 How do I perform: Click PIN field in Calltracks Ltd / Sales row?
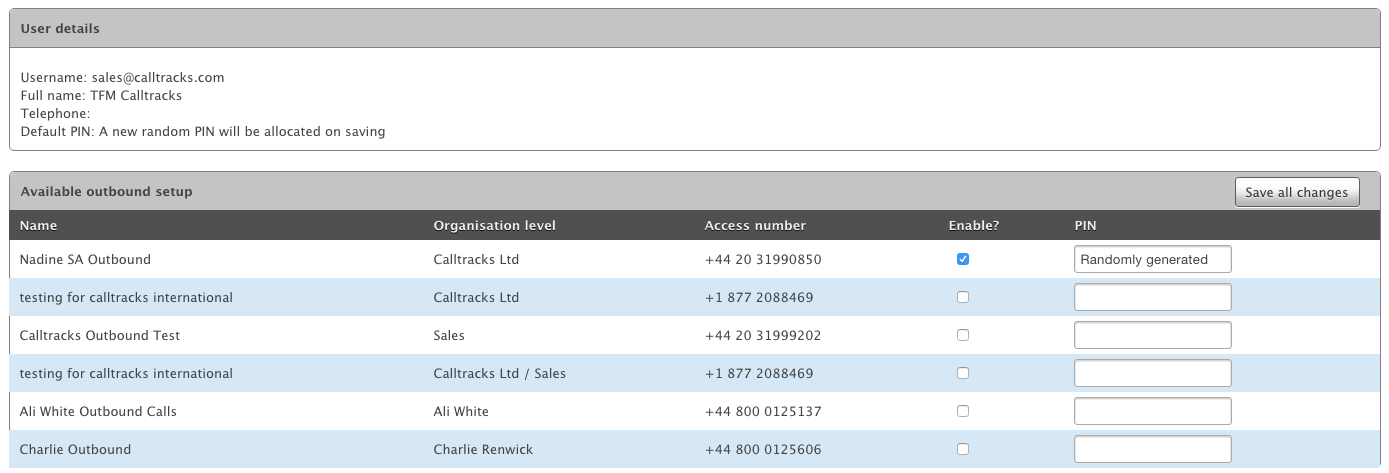click(1153, 373)
